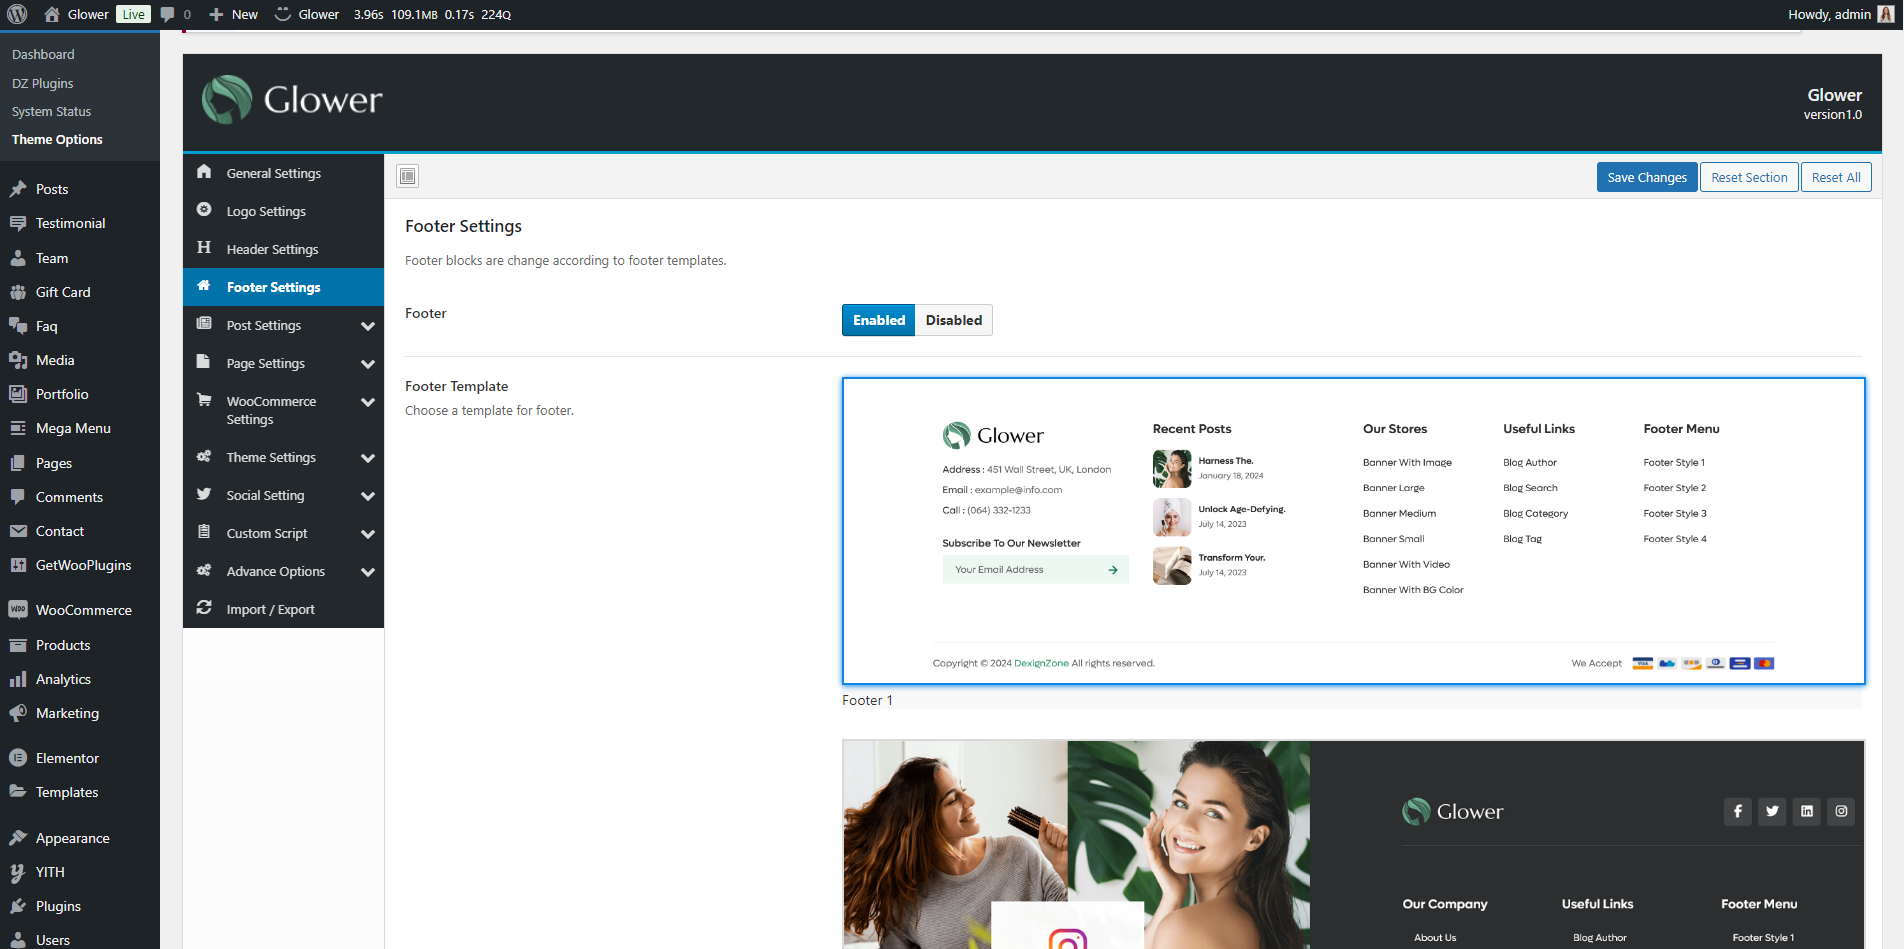Open the WordPress logo menu
1904x949 pixels.
click(x=17, y=14)
